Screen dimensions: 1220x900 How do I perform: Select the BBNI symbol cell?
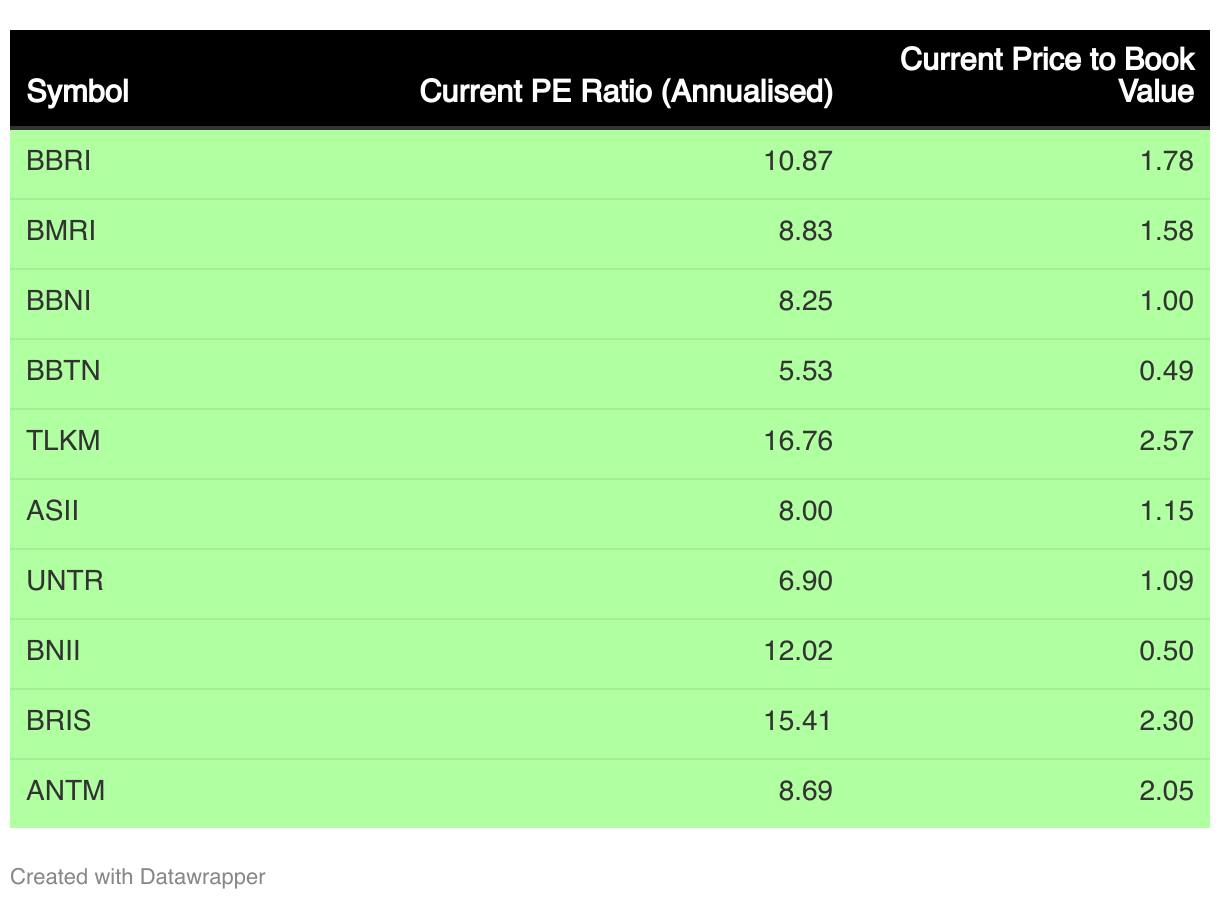click(59, 301)
